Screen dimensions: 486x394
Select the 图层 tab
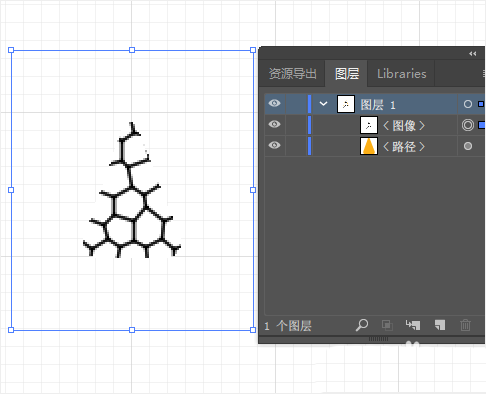(347, 74)
